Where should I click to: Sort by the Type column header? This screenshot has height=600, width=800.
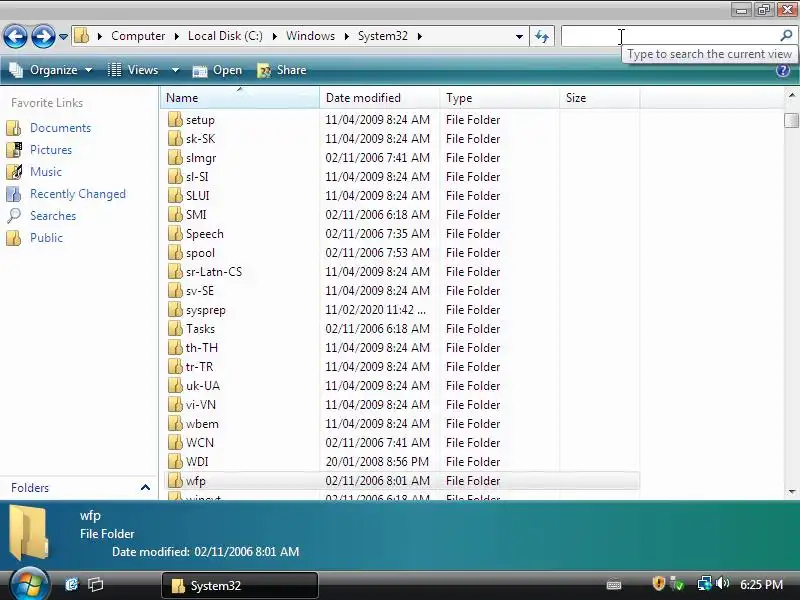499,97
